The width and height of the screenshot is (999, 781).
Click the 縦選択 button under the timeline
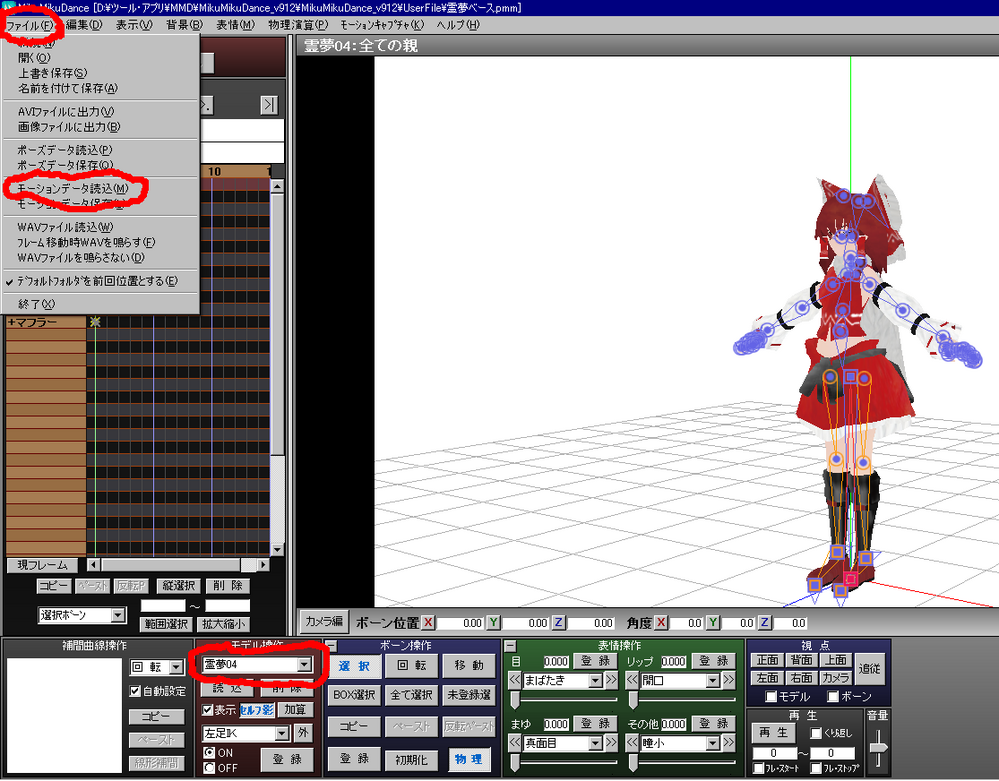click(x=178, y=585)
